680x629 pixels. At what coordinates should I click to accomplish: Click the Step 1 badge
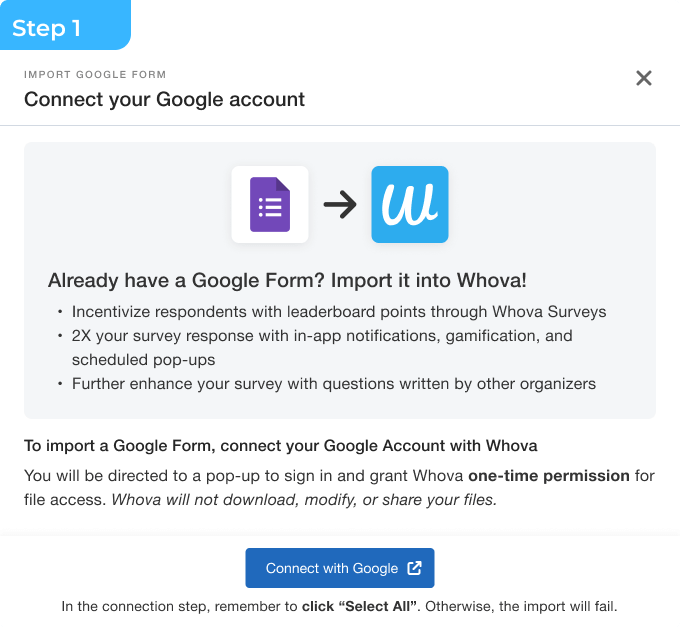tap(48, 28)
